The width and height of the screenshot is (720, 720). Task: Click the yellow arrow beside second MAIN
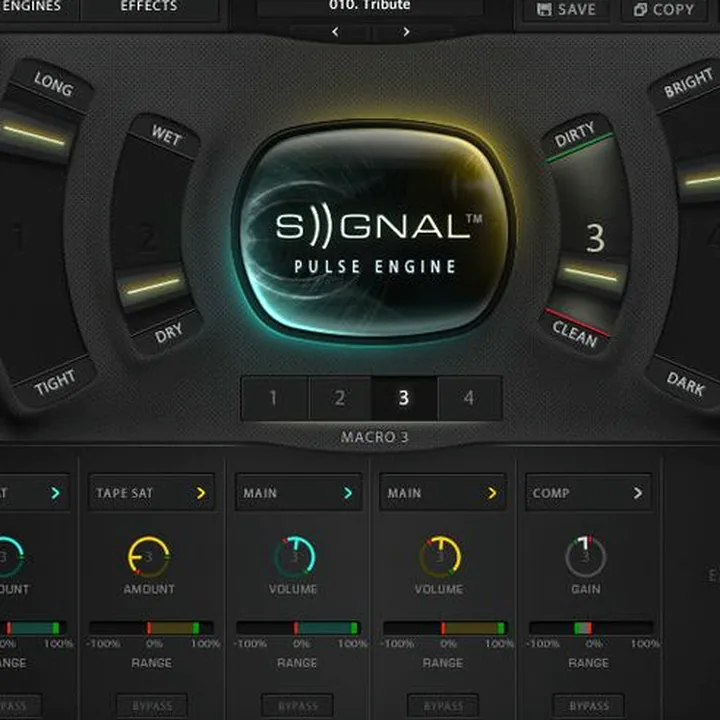[492, 493]
